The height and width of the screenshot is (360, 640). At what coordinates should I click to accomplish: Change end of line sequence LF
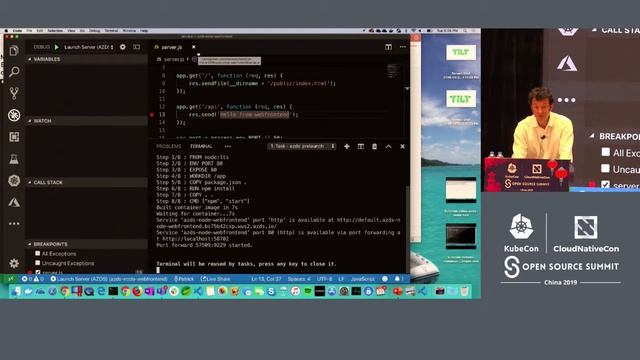point(341,279)
